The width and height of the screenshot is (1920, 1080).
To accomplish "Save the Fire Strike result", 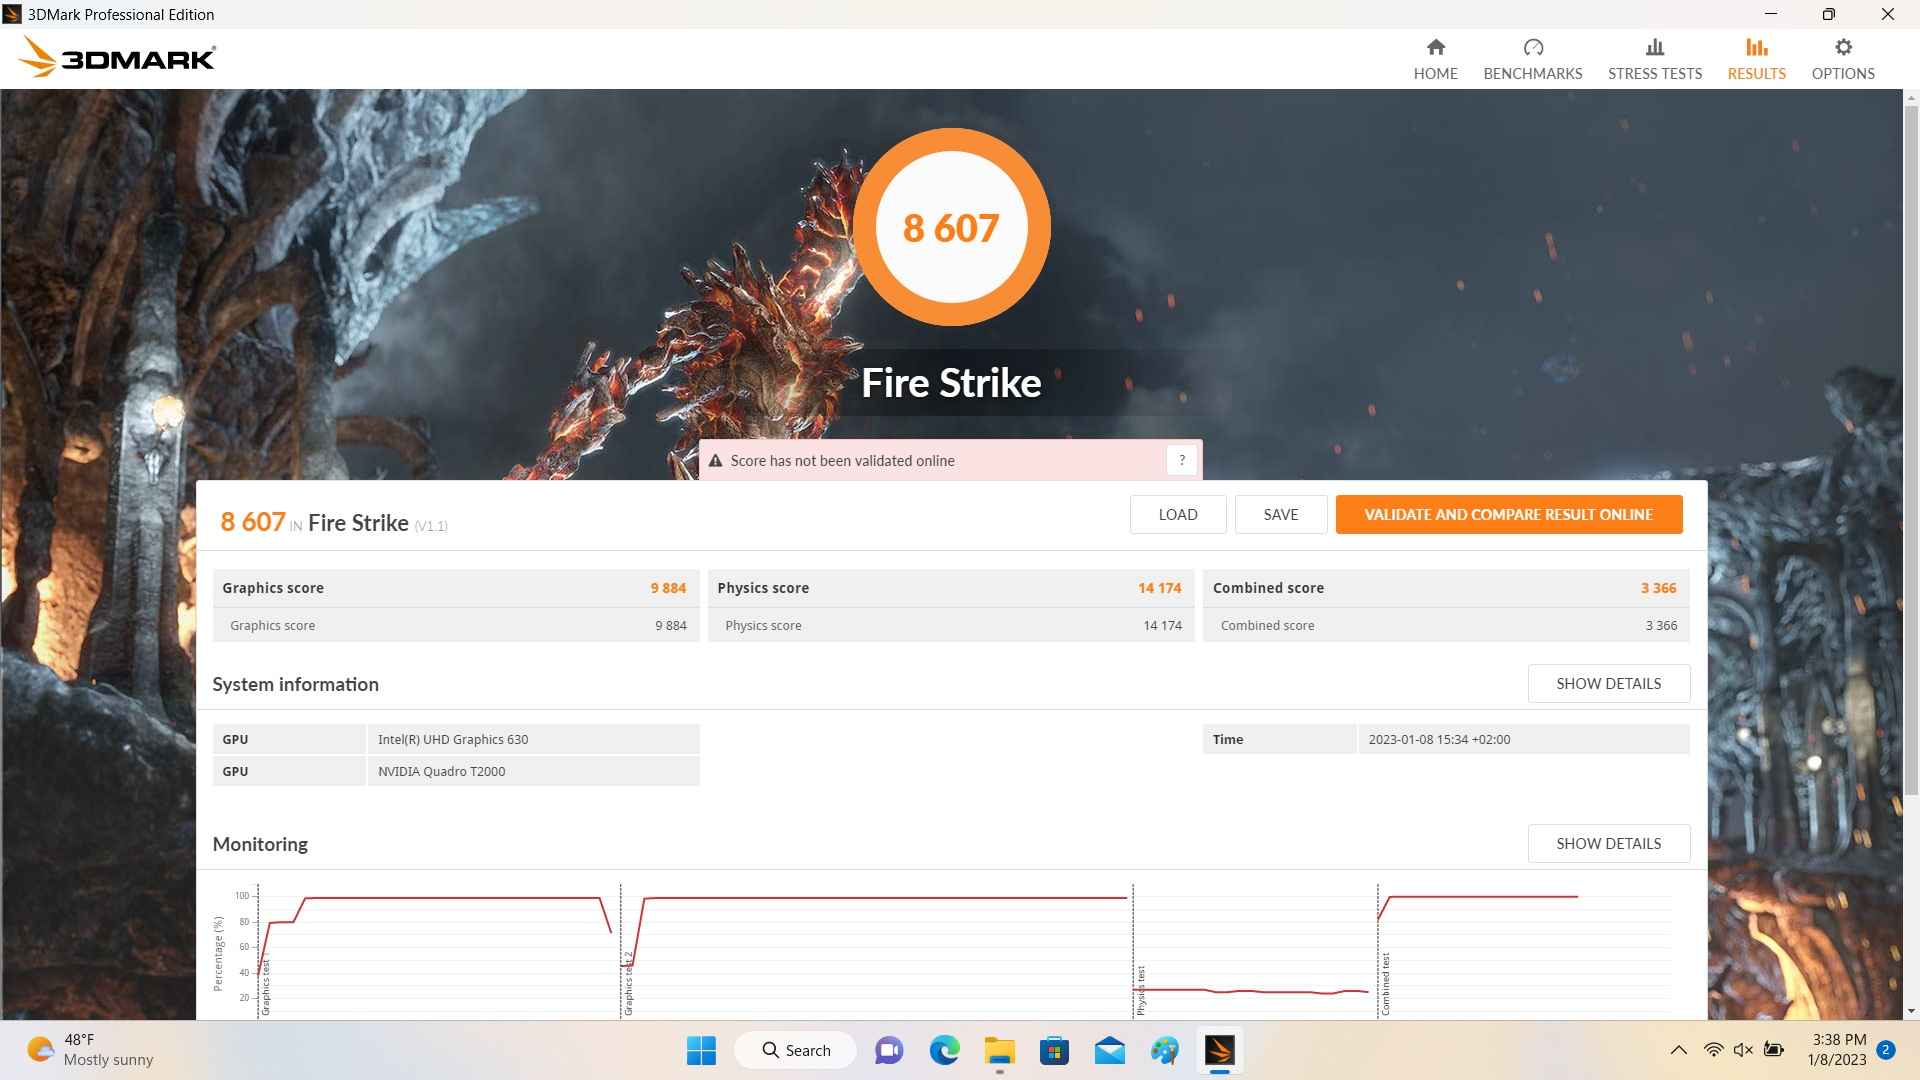I will pos(1280,515).
